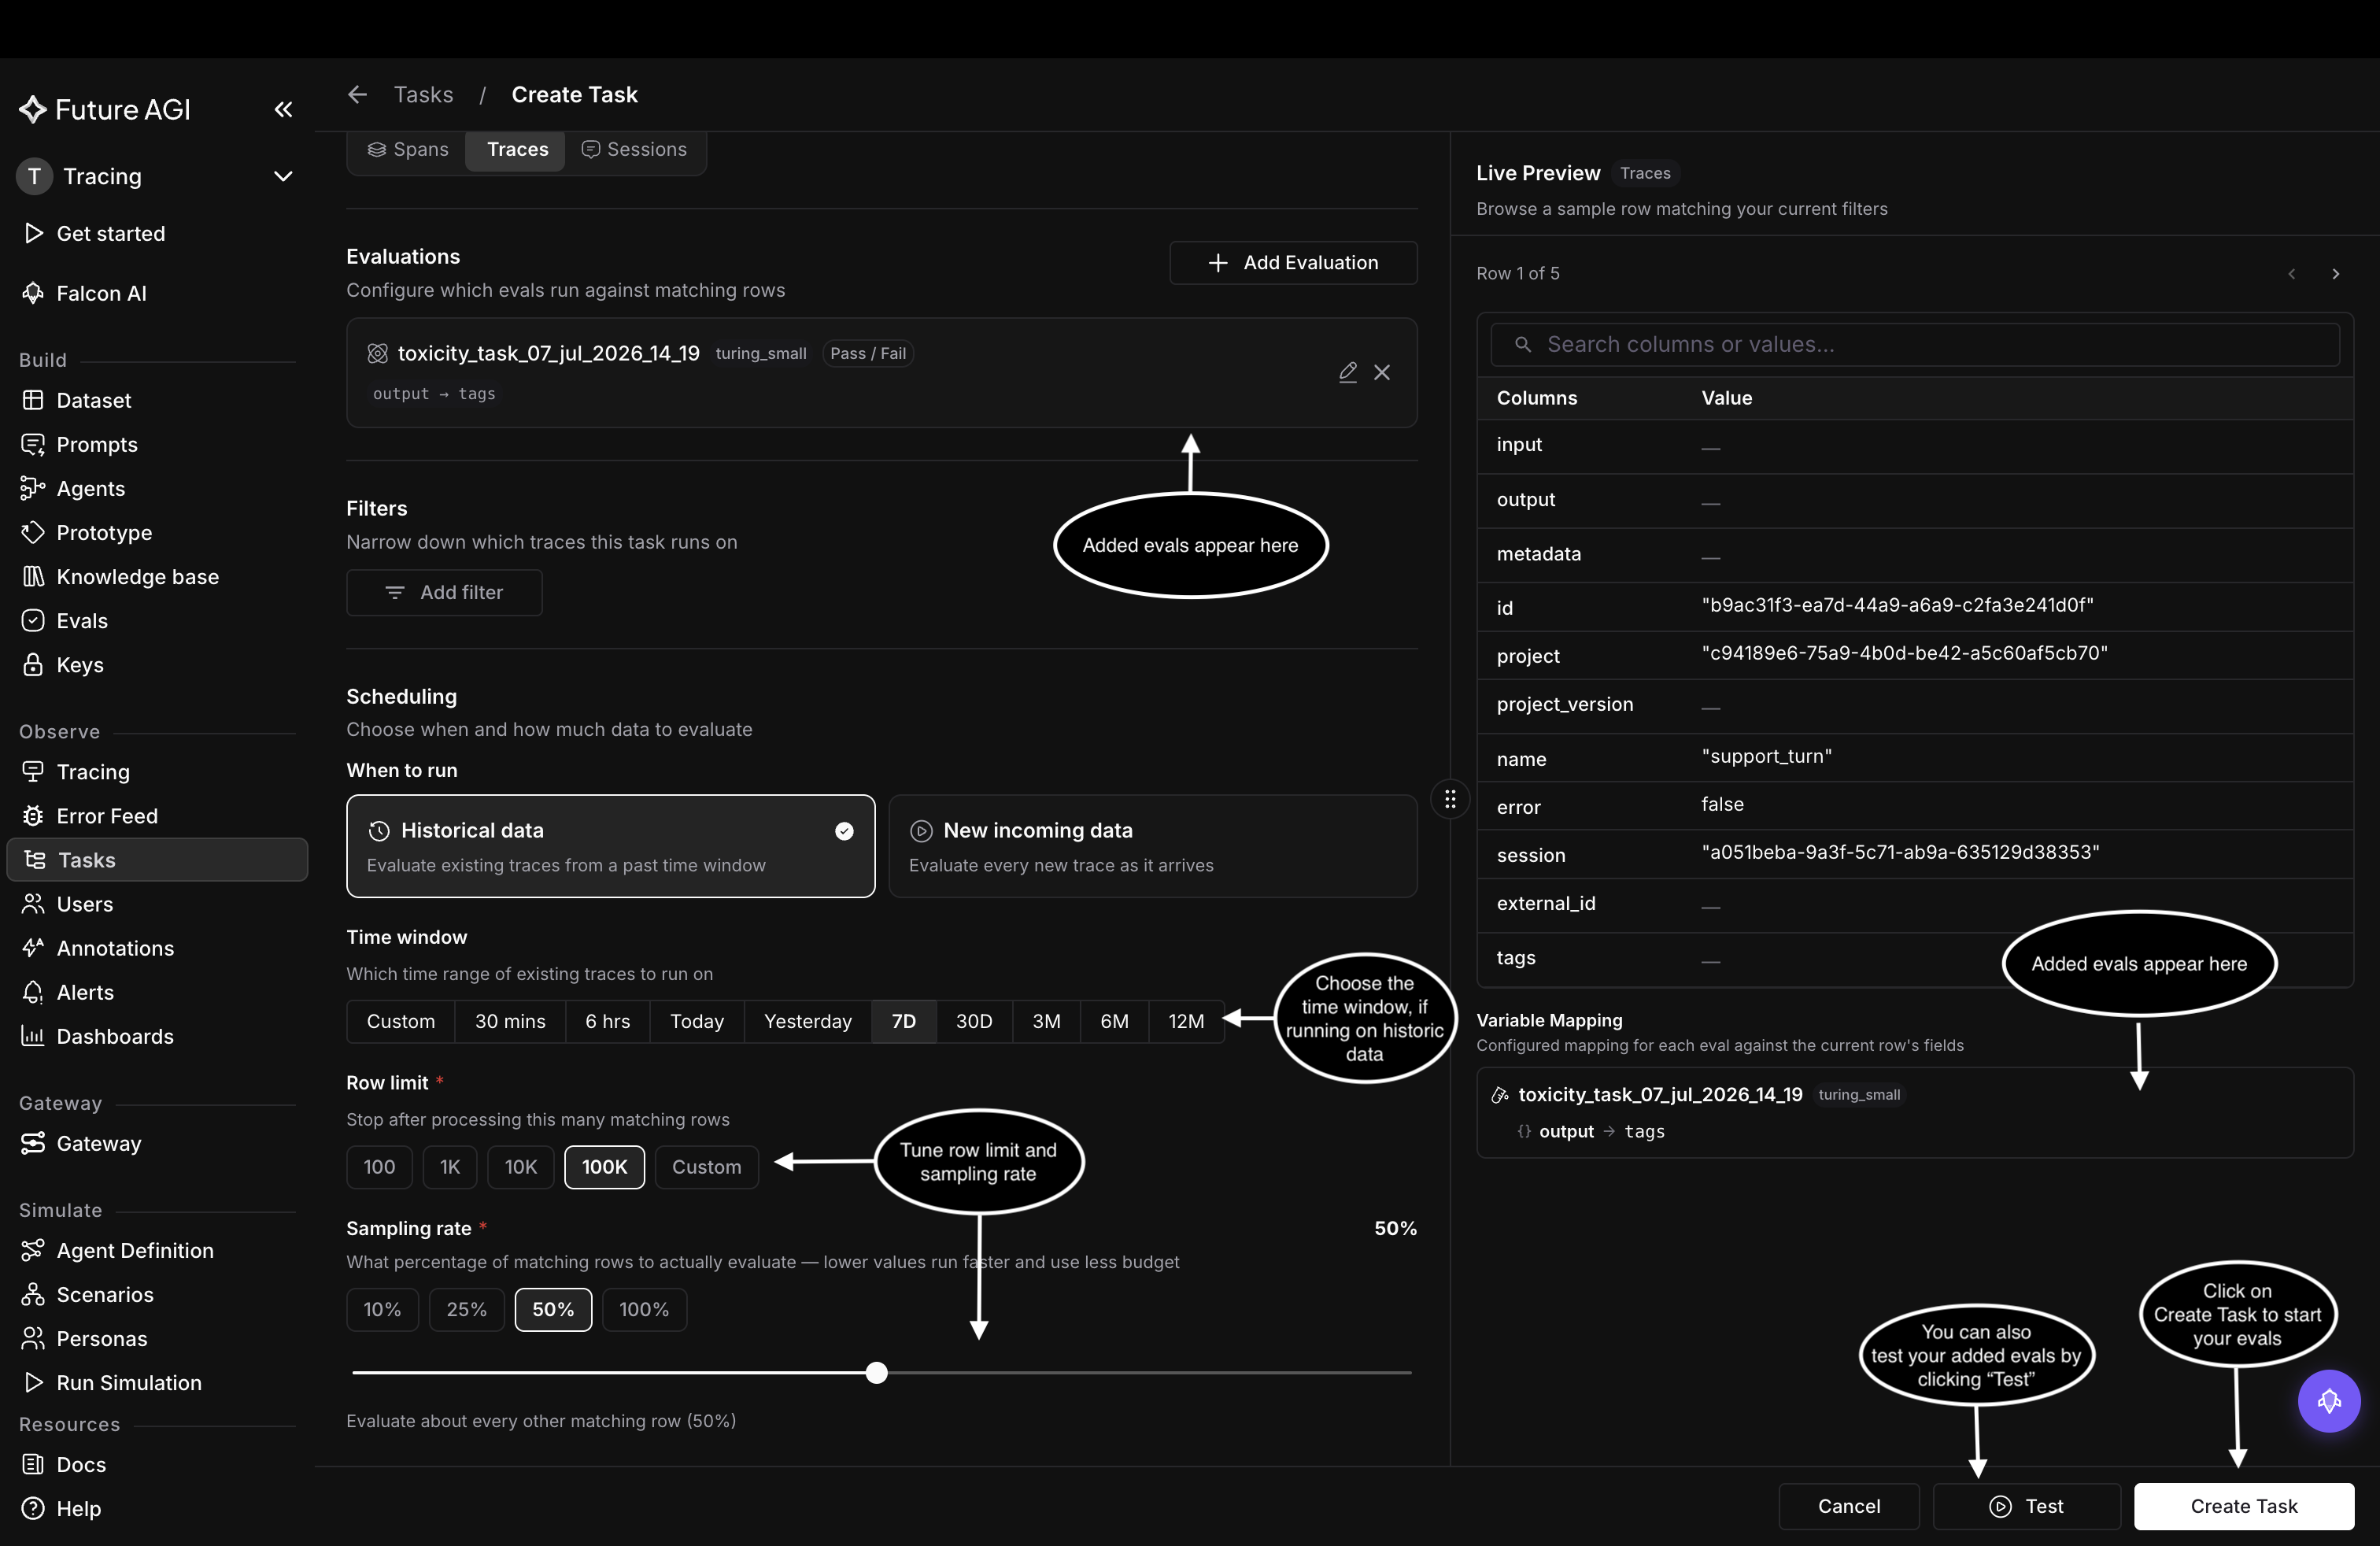The width and height of the screenshot is (2380, 1546).
Task: Go back using the arrow icon
Action: (x=357, y=94)
